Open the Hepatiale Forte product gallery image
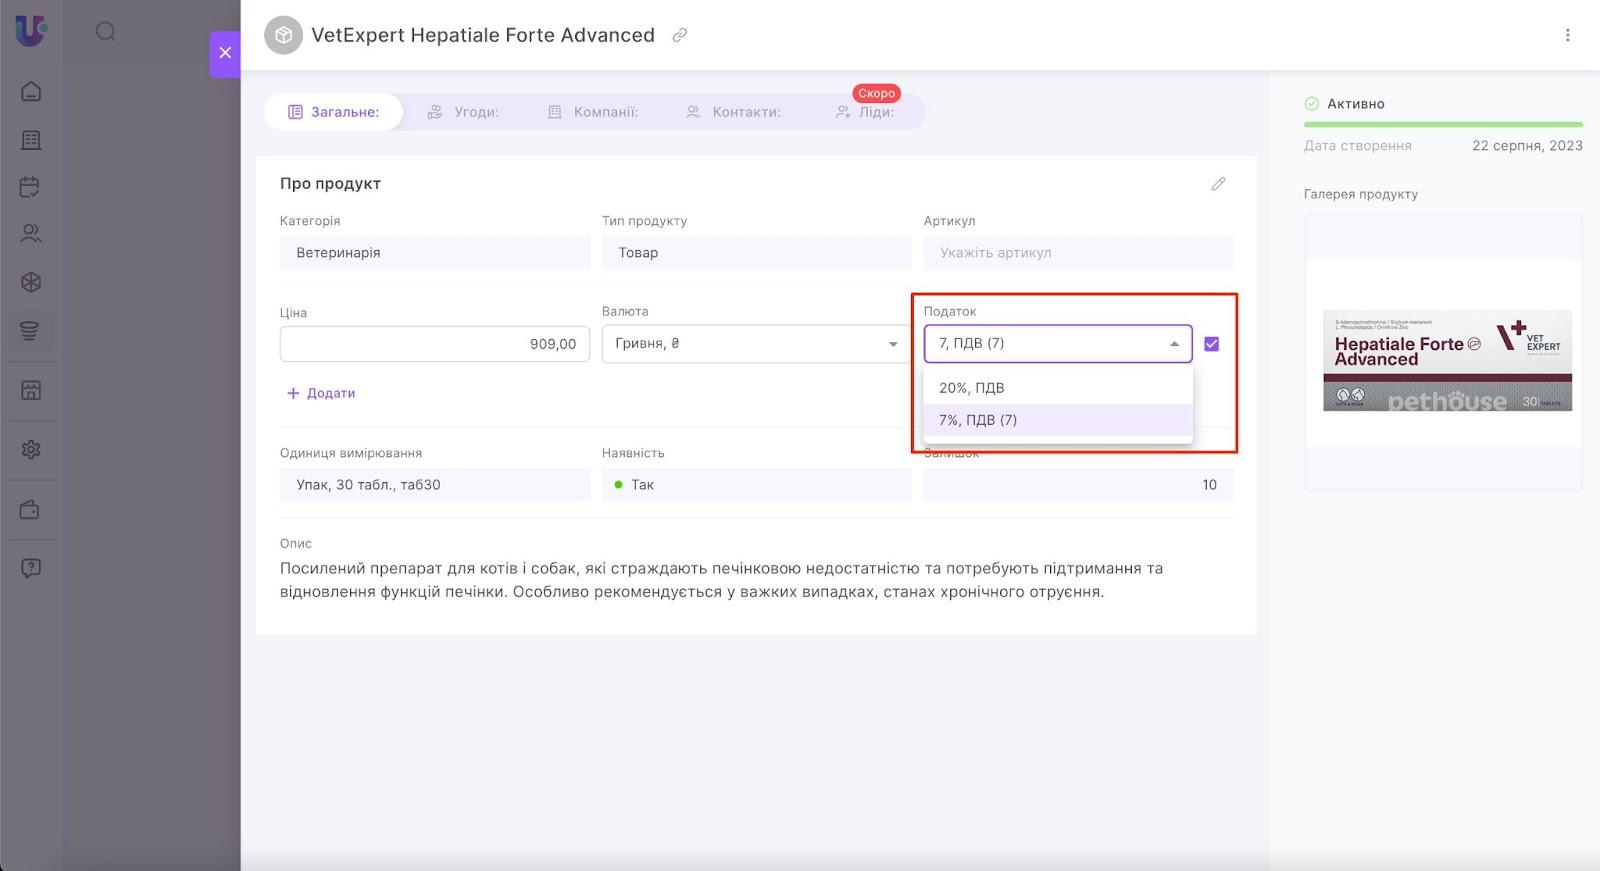Image resolution: width=1600 pixels, height=871 pixels. (x=1447, y=361)
